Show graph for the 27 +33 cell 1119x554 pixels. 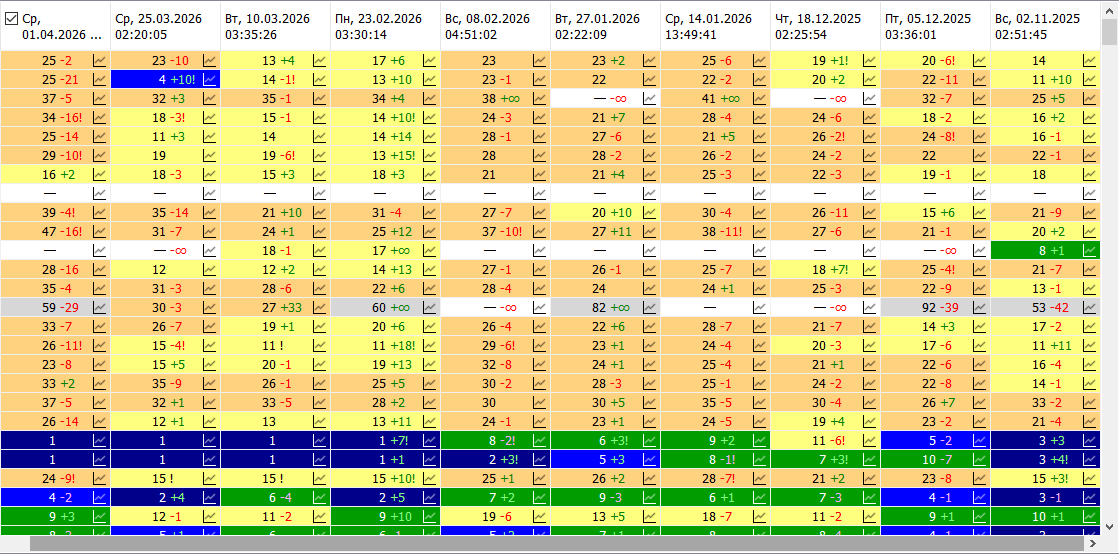(x=319, y=307)
